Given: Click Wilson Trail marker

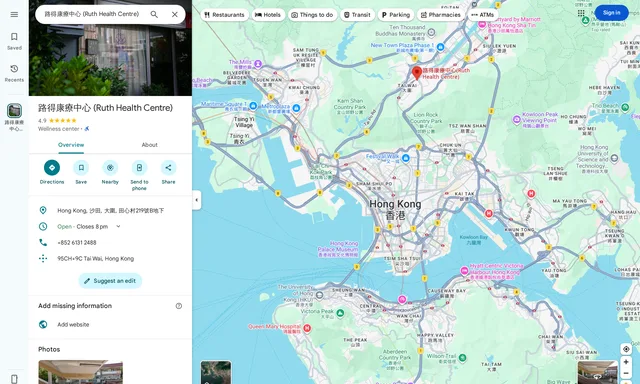Looking at the screenshot, I should pos(462,358).
